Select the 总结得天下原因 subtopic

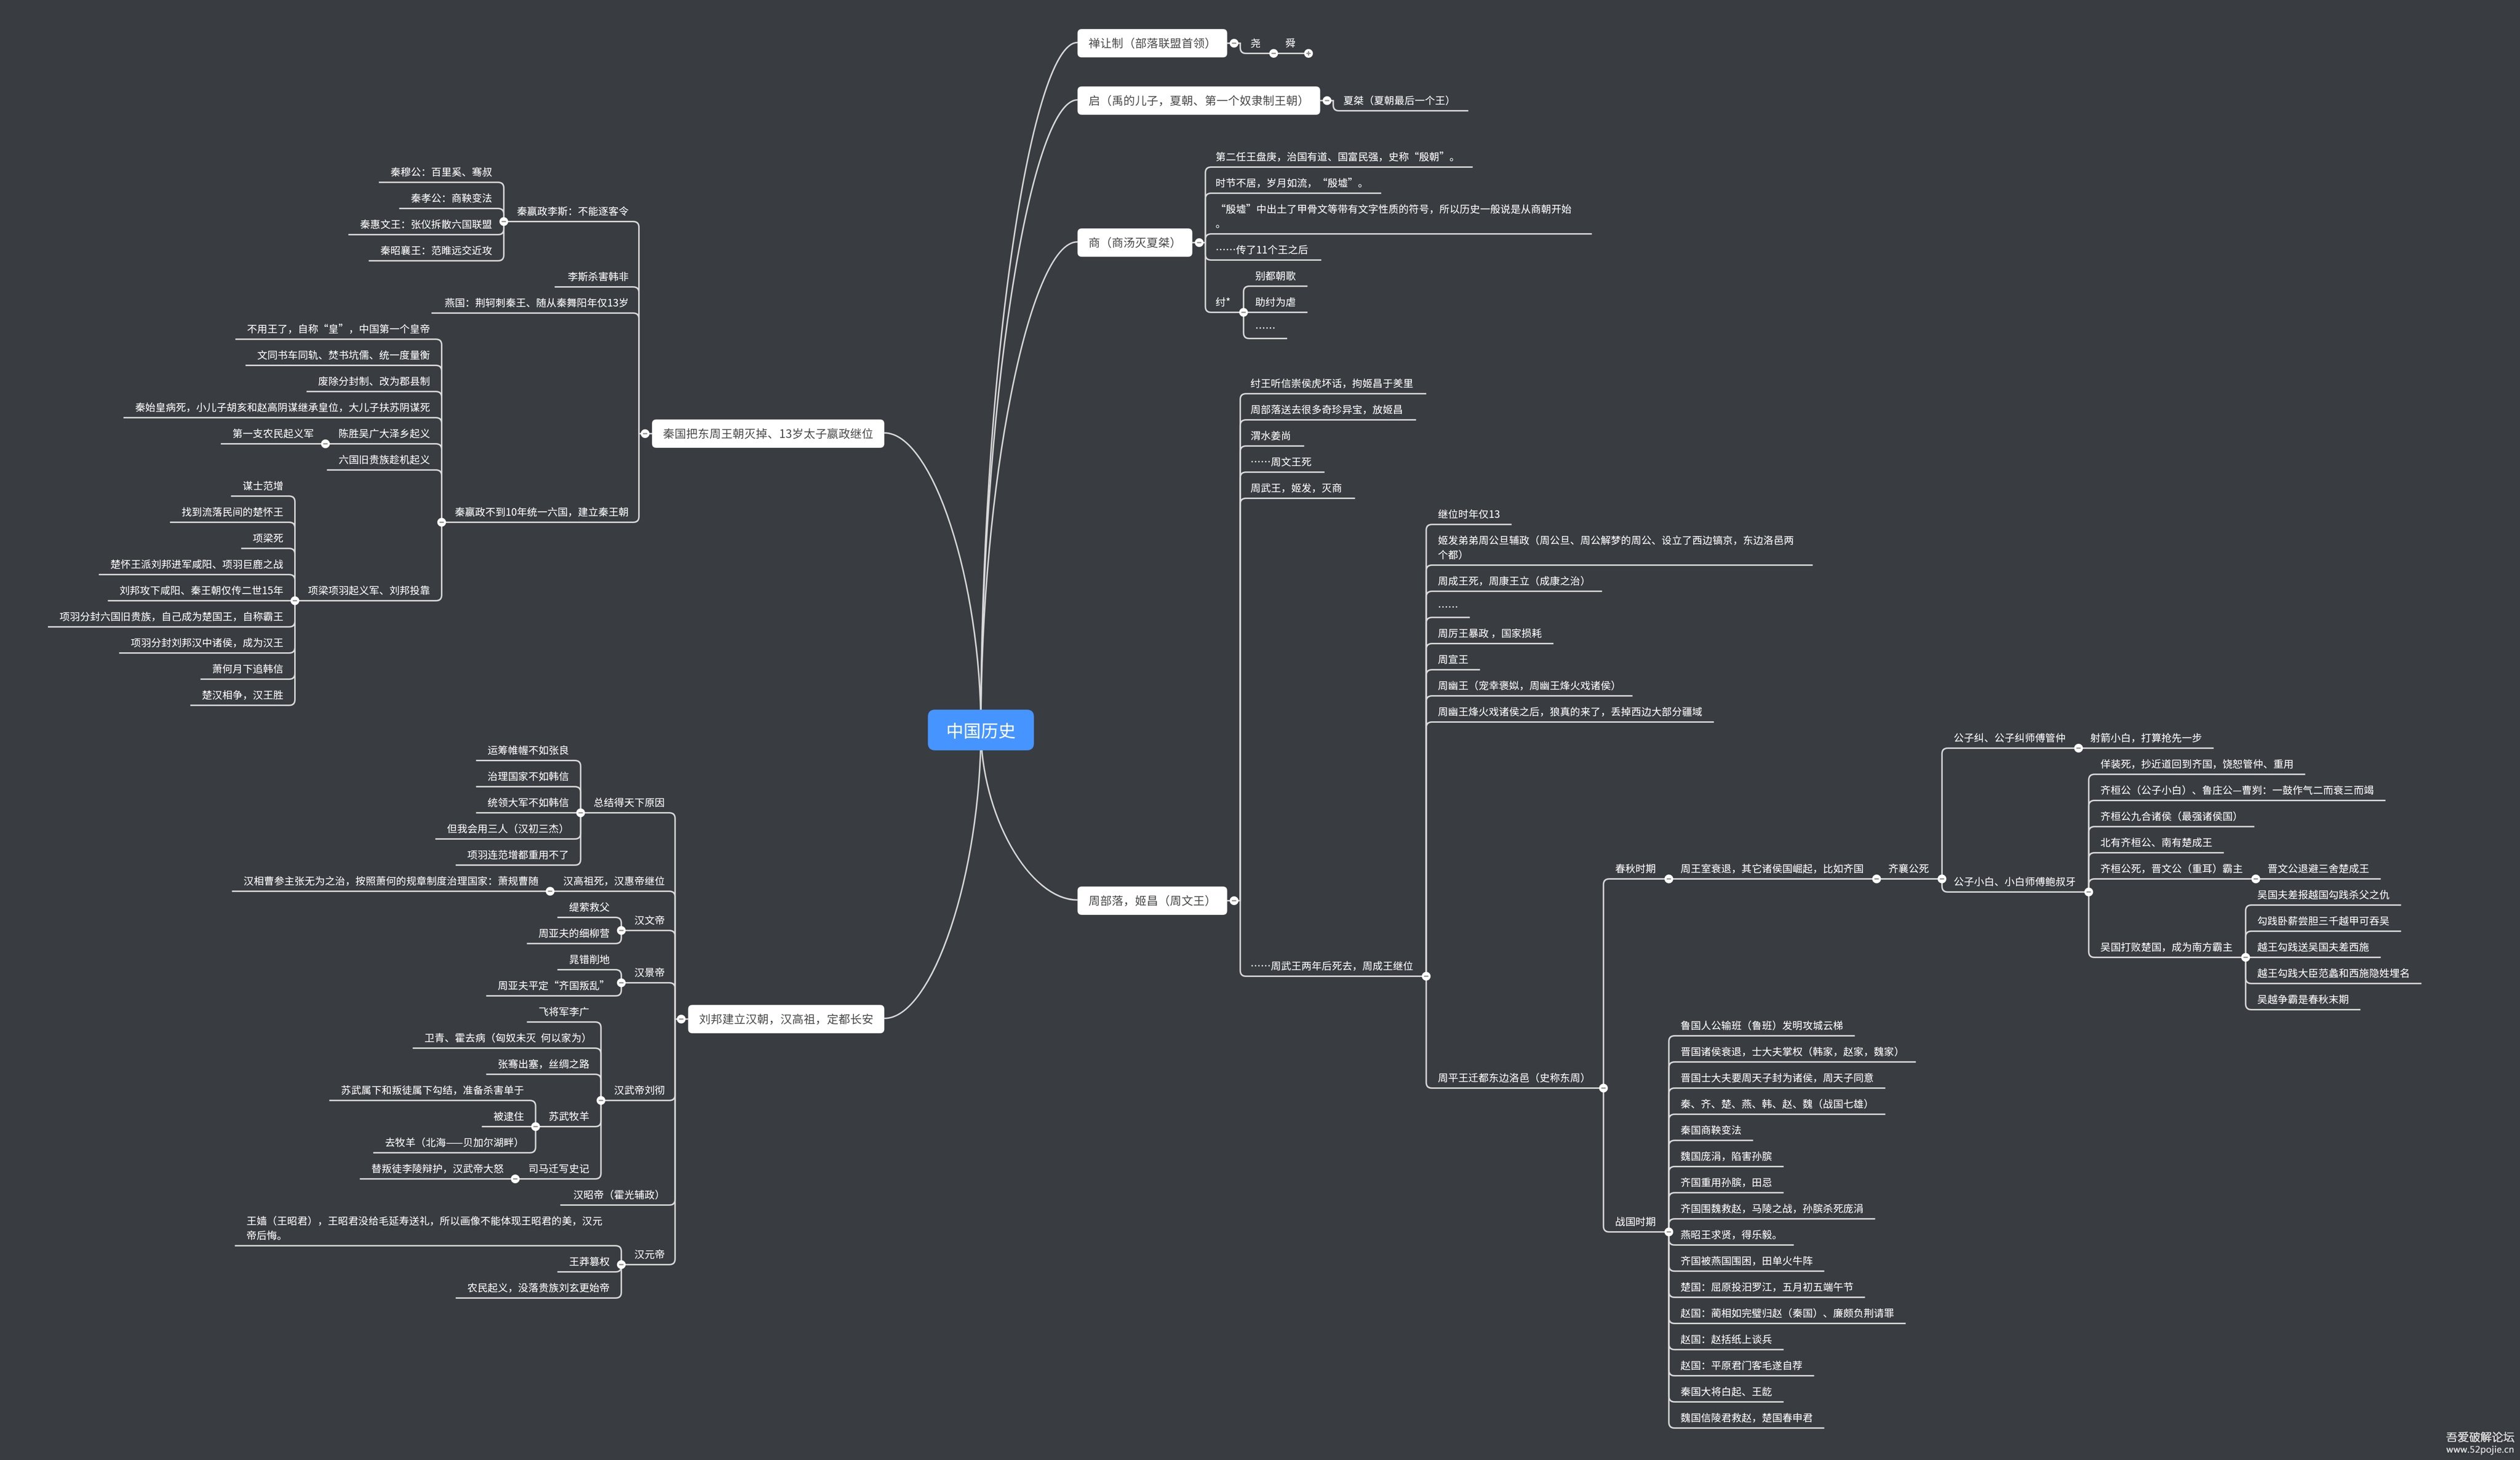628,802
